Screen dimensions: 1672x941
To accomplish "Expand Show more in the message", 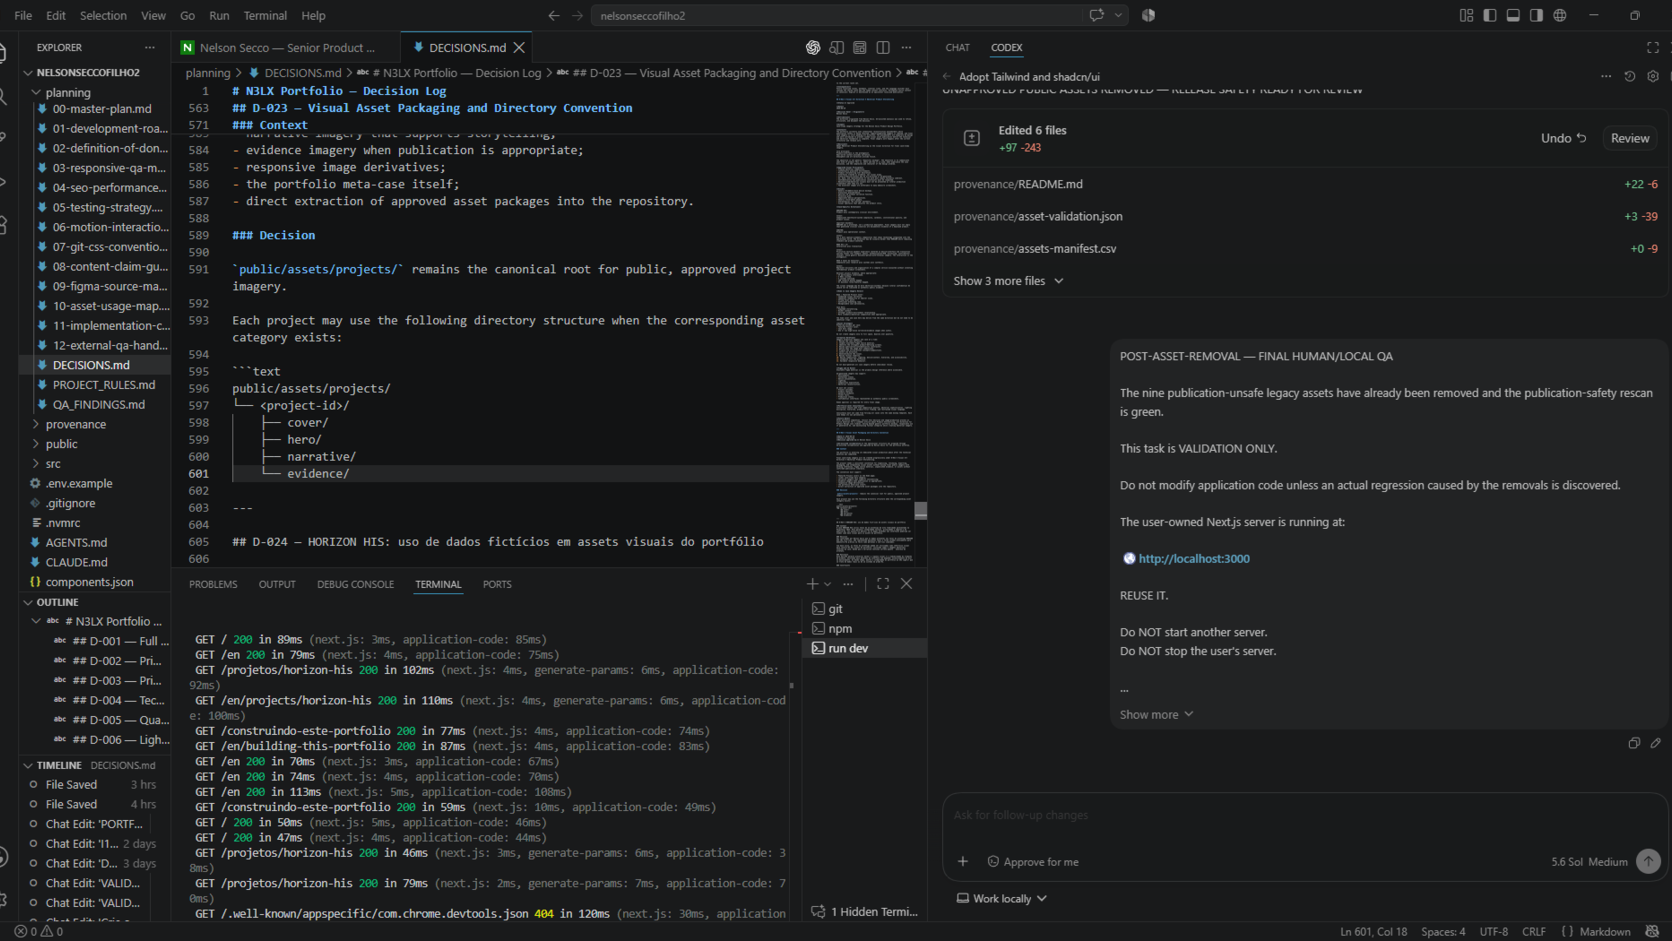I will [1156, 715].
